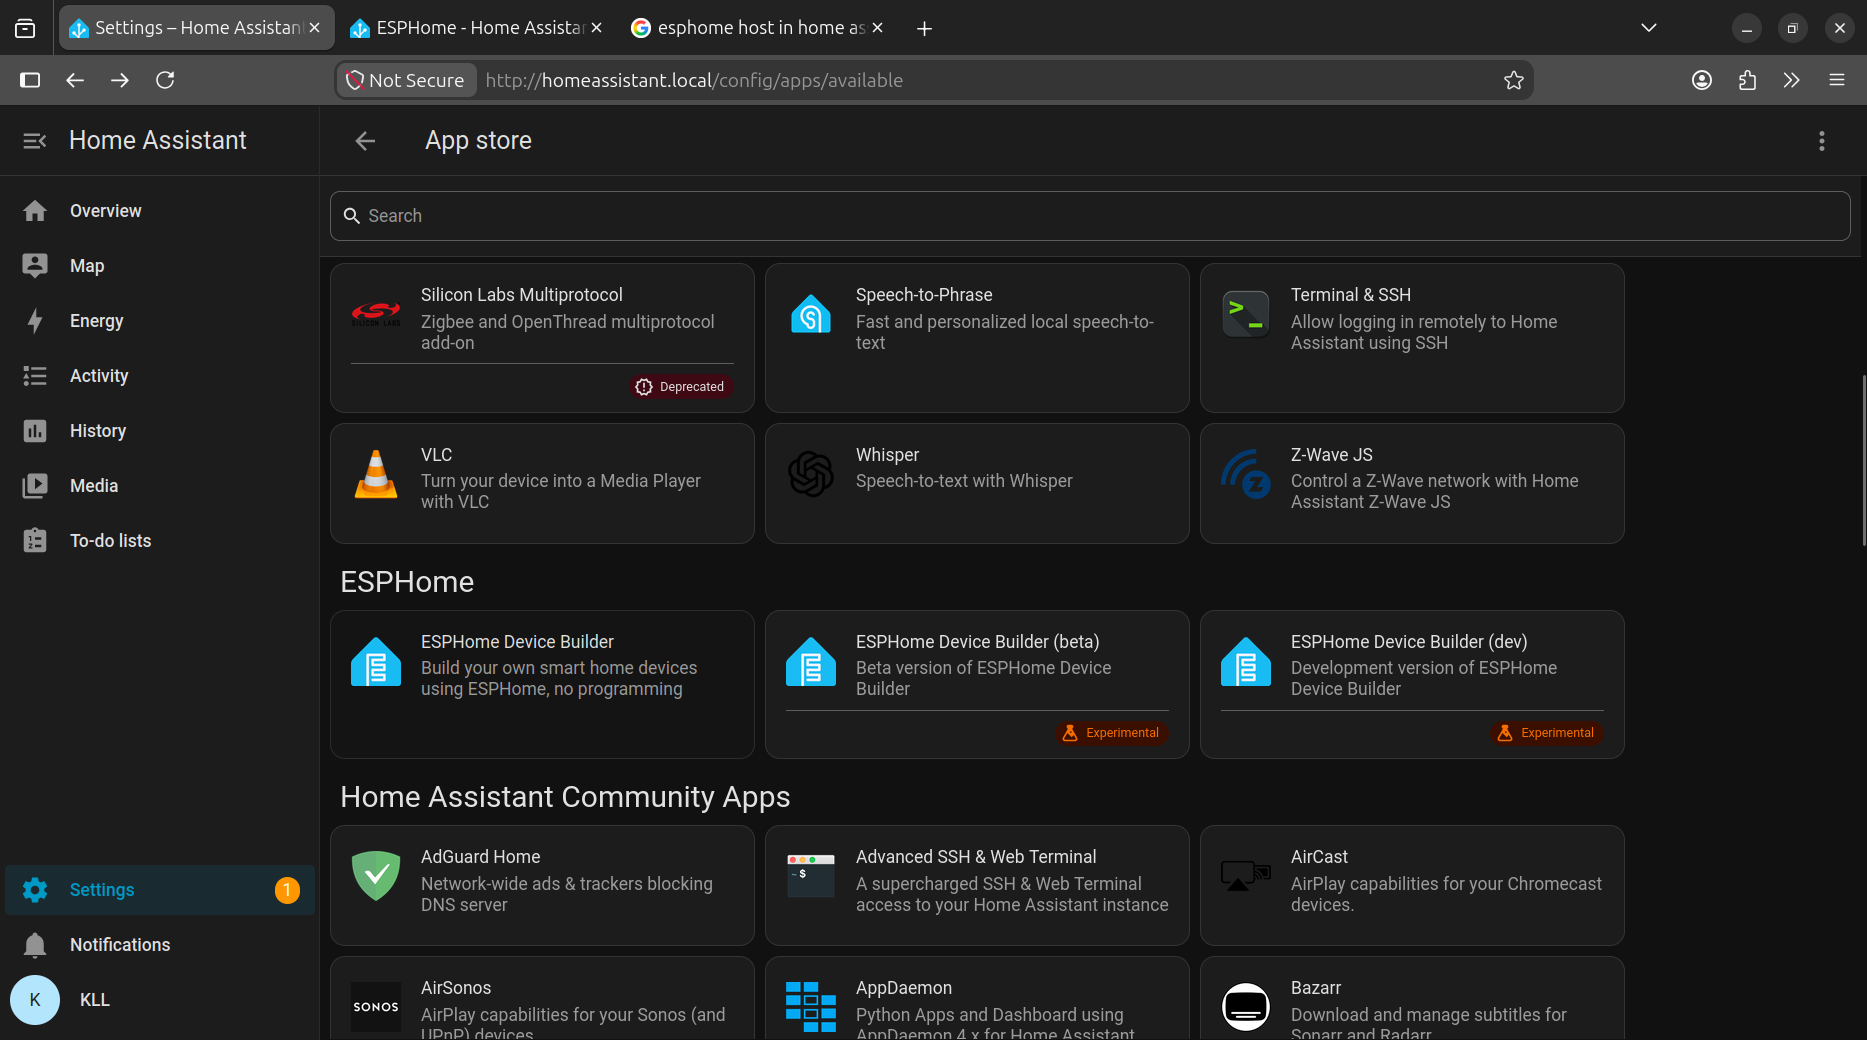Click Experimental badge on ESPHome dev card
Image resolution: width=1867 pixels, height=1040 pixels.
(x=1547, y=733)
